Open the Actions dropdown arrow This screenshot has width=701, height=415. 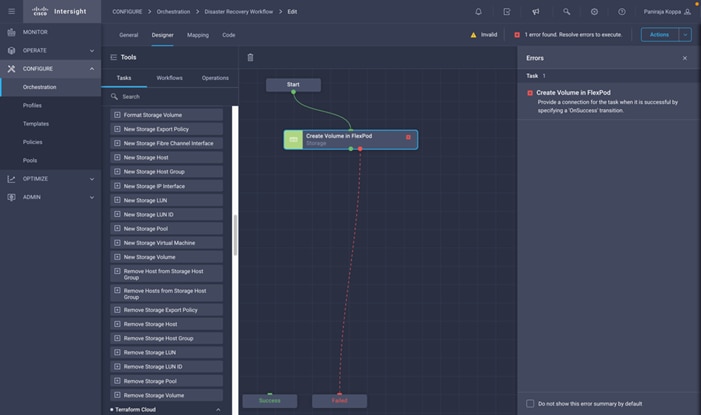pyautogui.click(x=685, y=35)
